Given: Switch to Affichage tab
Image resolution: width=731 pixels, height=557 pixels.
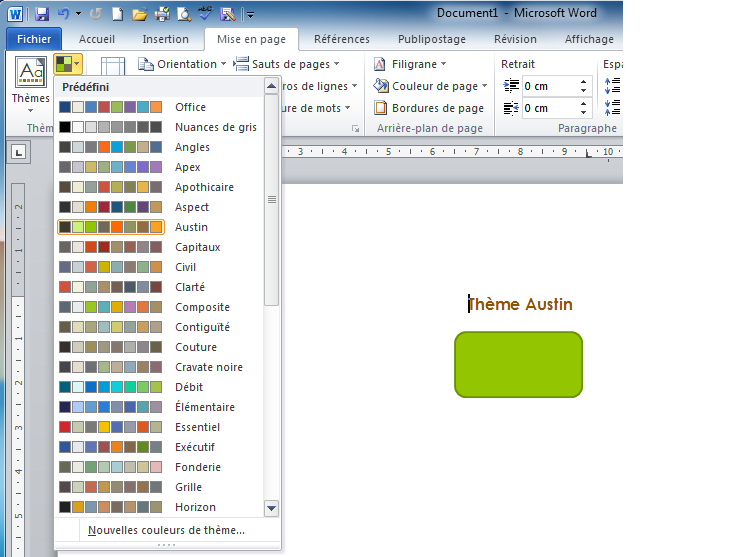Looking at the screenshot, I should [x=589, y=39].
